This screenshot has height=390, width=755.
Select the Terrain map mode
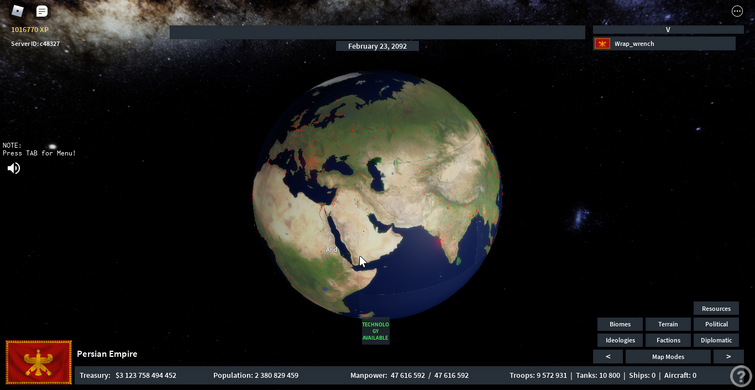(x=668, y=325)
